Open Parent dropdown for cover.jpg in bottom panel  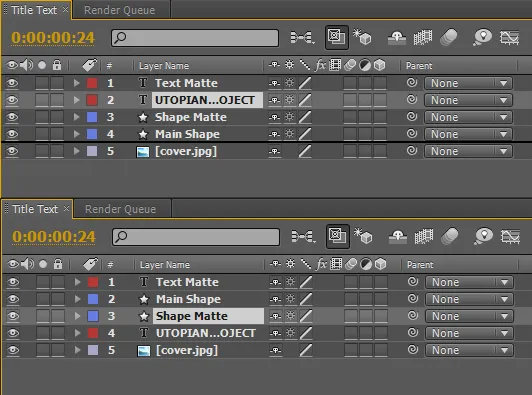(469, 350)
